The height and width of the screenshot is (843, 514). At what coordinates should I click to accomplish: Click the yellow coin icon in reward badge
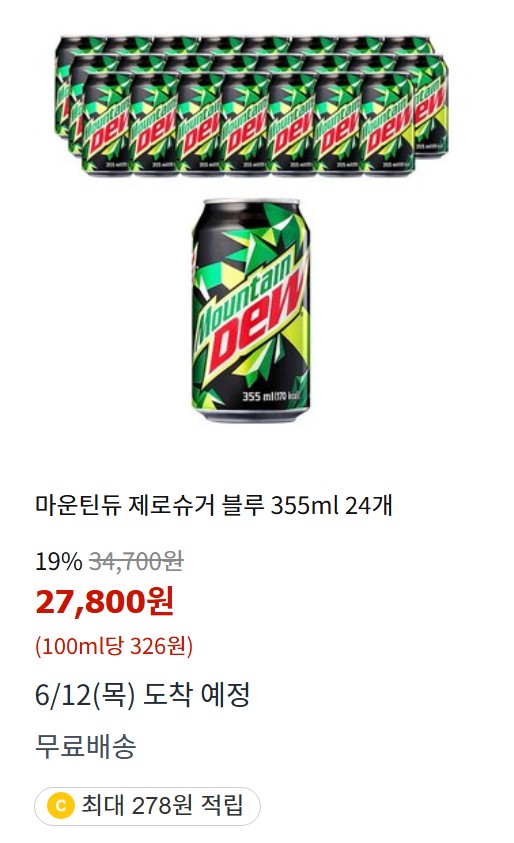[60, 806]
